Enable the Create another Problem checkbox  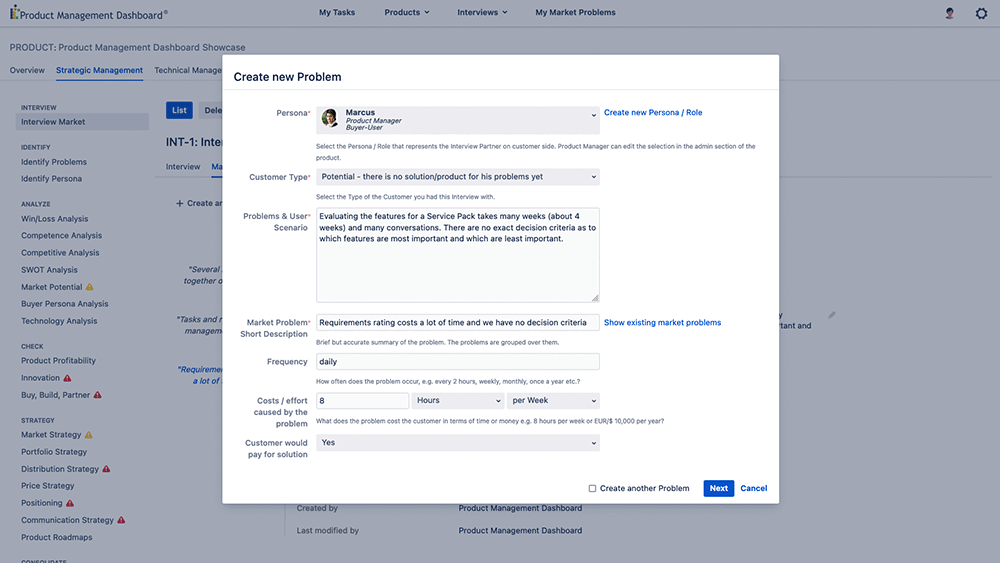(592, 488)
